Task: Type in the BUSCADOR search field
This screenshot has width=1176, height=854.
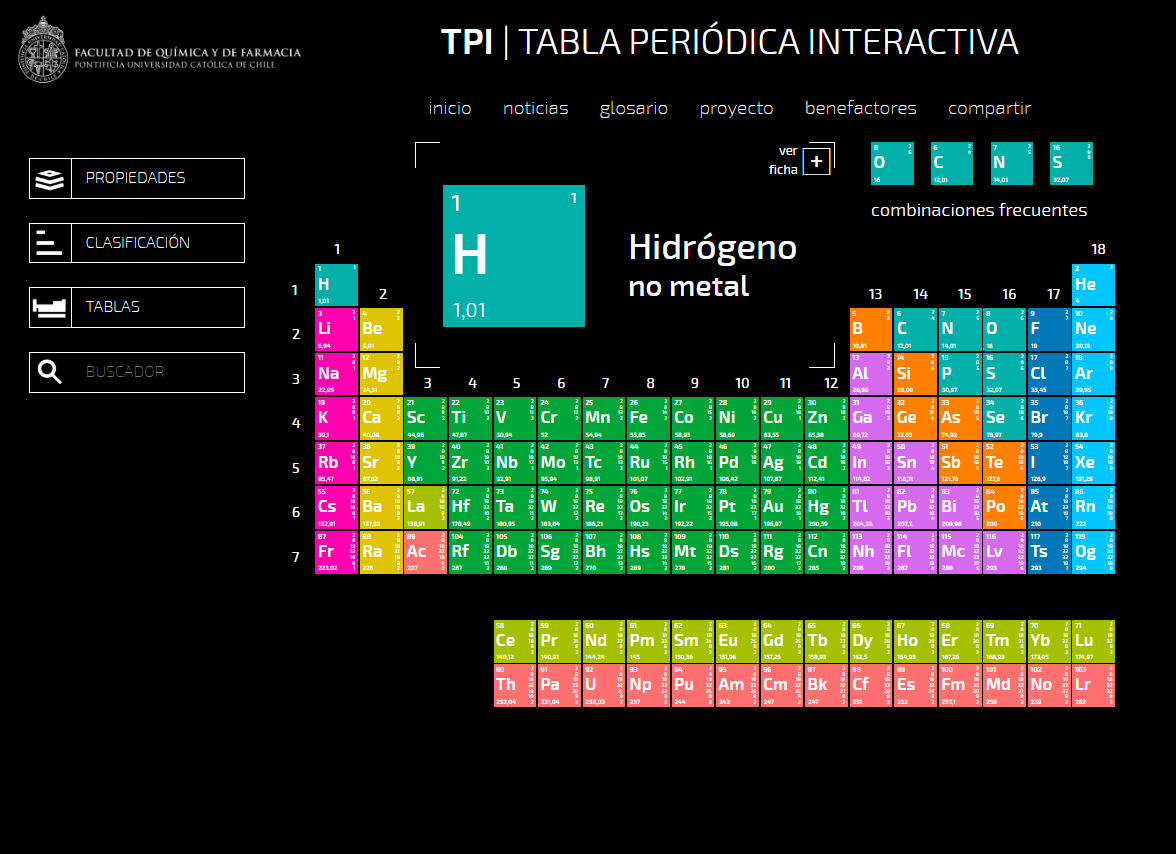Action: 157,372
